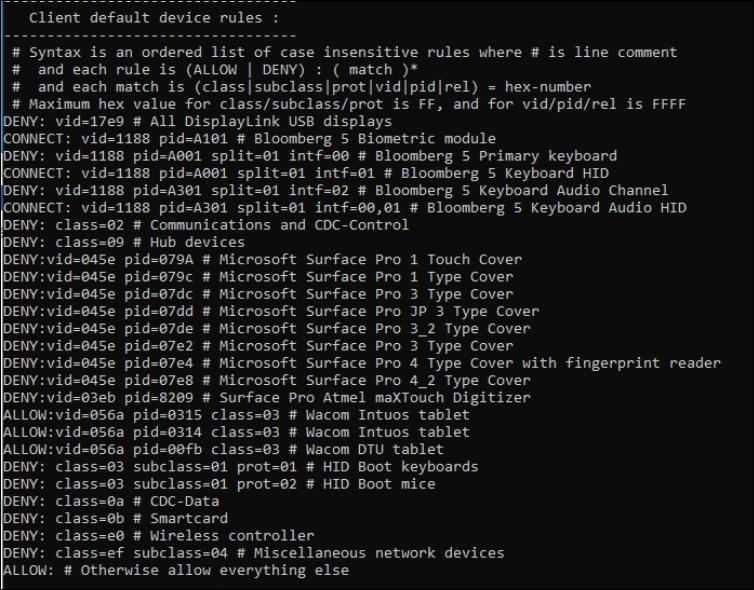Click the Surface Pro 1 Touch Cover line

262,259
